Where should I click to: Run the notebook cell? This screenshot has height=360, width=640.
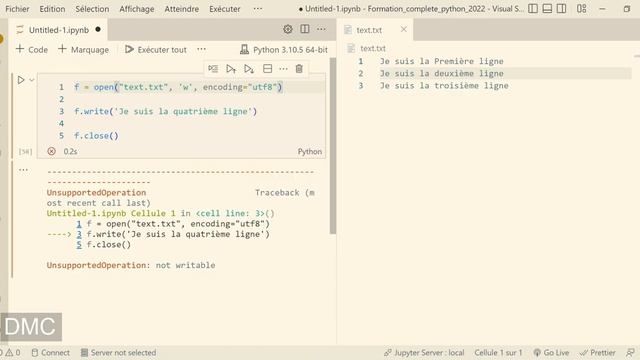coord(21,80)
